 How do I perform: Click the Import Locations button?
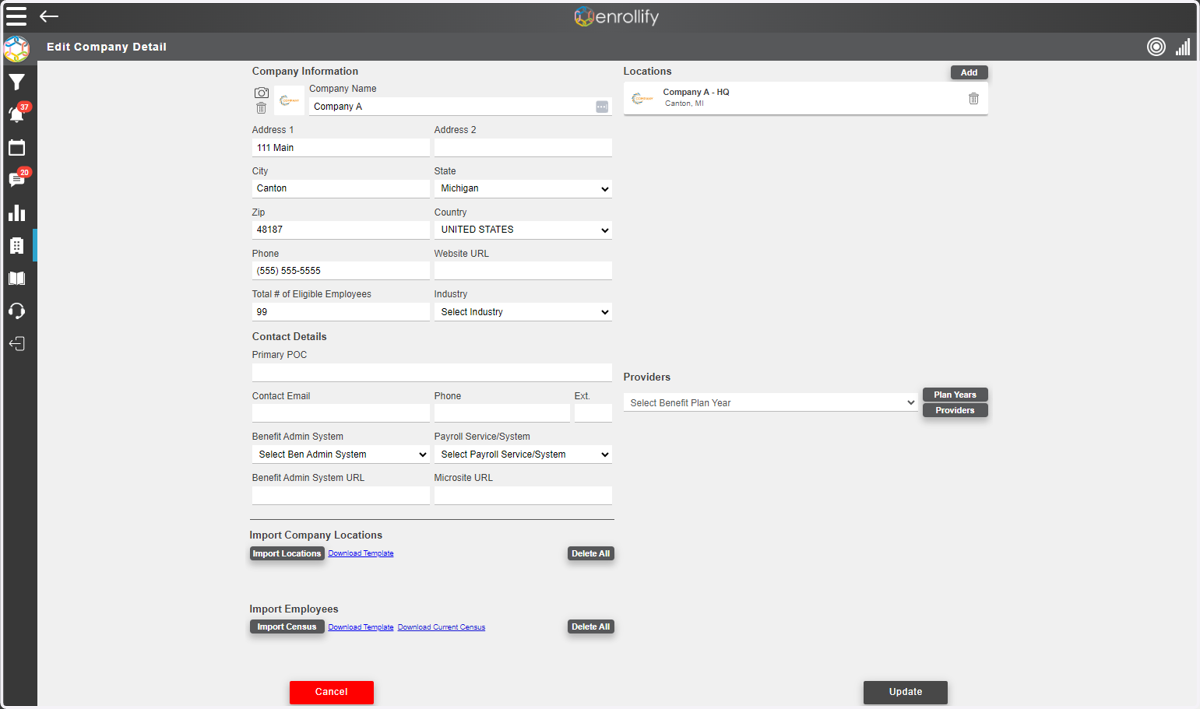[x=287, y=553]
